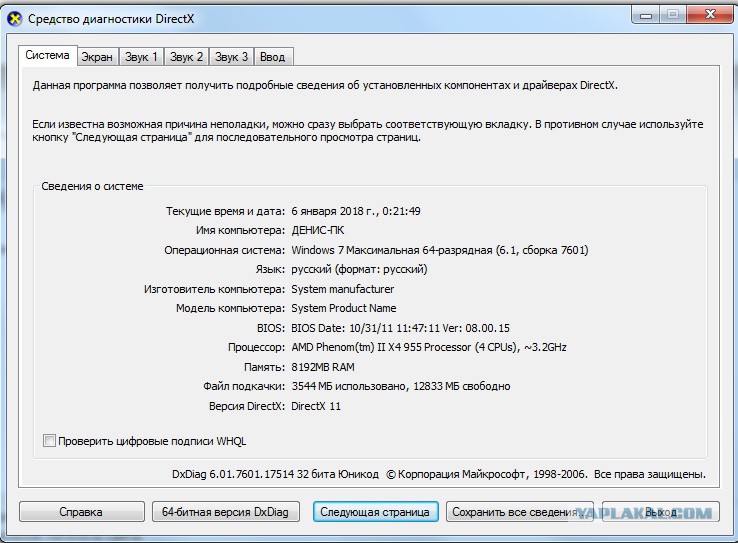
Task: Select the Система tab
Action: 48,56
